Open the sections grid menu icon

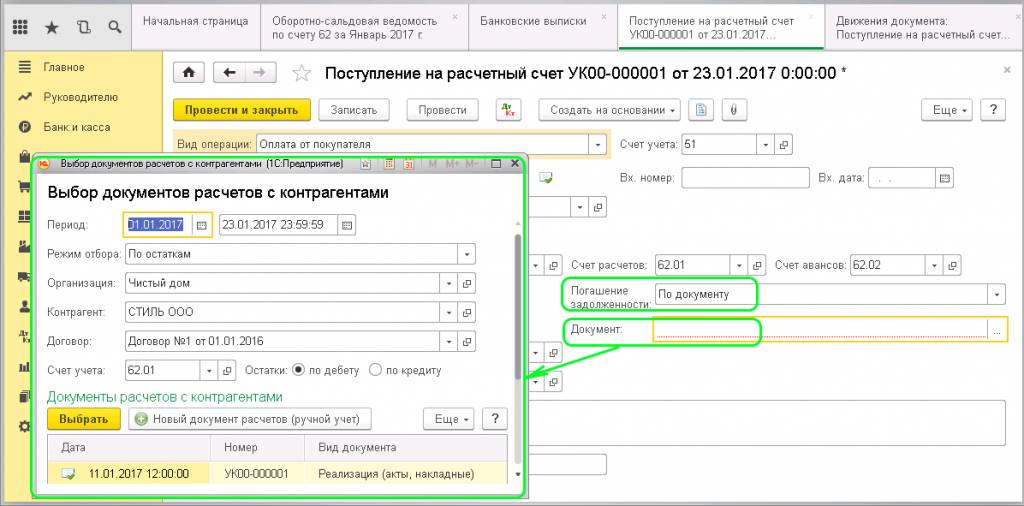tap(20, 27)
